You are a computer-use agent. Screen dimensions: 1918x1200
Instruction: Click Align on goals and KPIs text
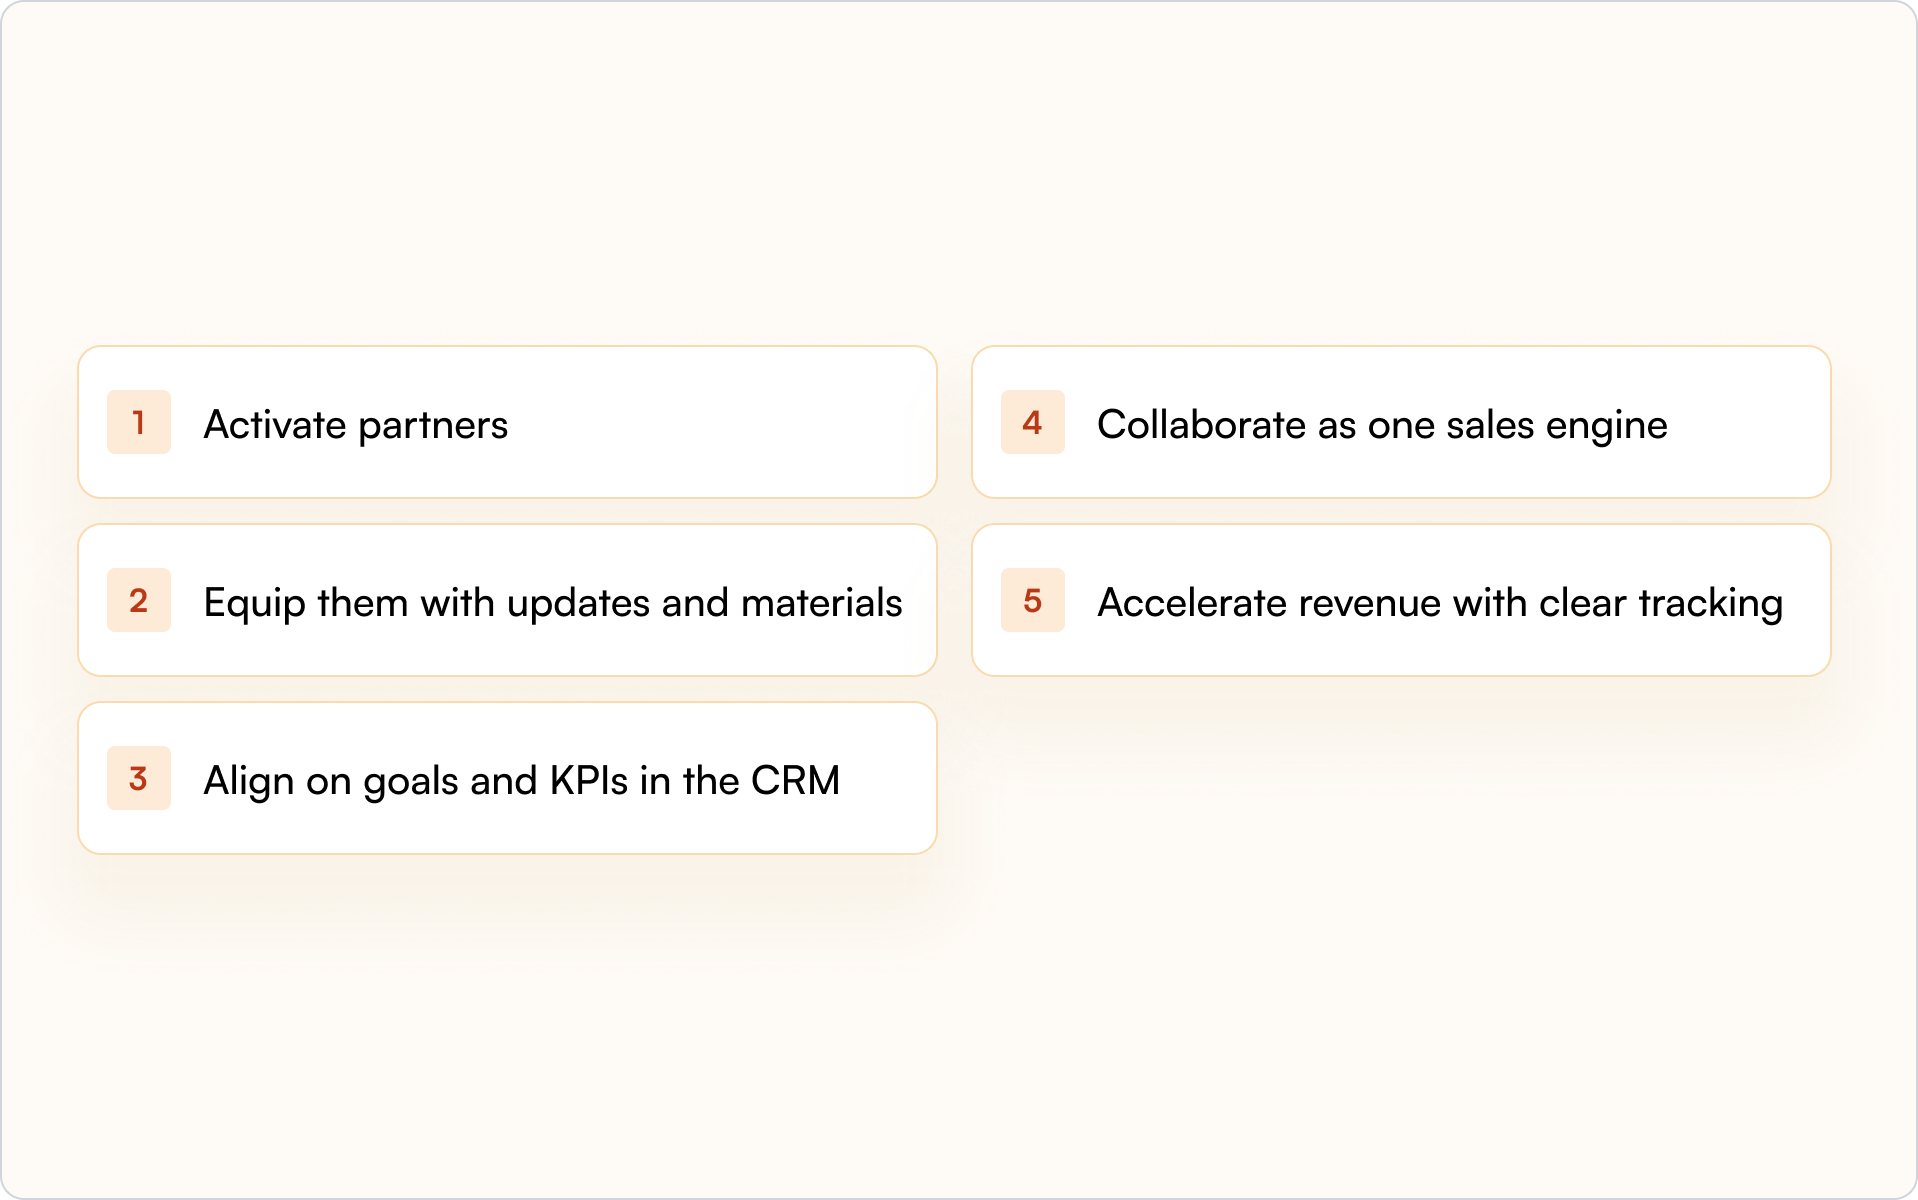click(x=416, y=781)
